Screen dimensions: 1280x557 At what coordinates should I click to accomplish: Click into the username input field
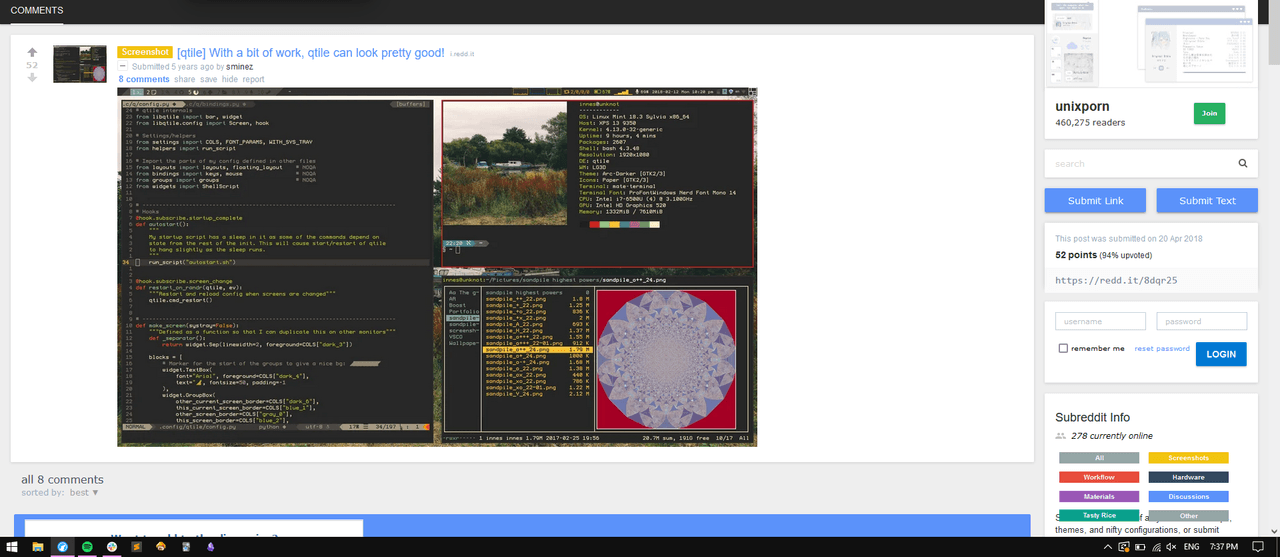(x=1100, y=321)
